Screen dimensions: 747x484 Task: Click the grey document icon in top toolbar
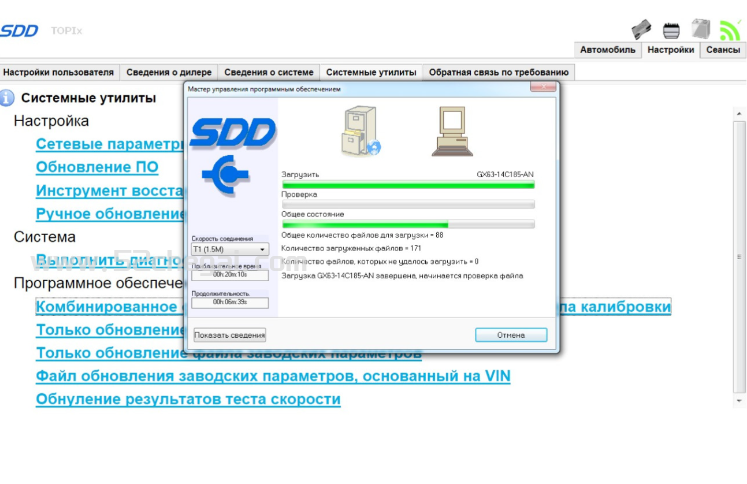pos(701,29)
